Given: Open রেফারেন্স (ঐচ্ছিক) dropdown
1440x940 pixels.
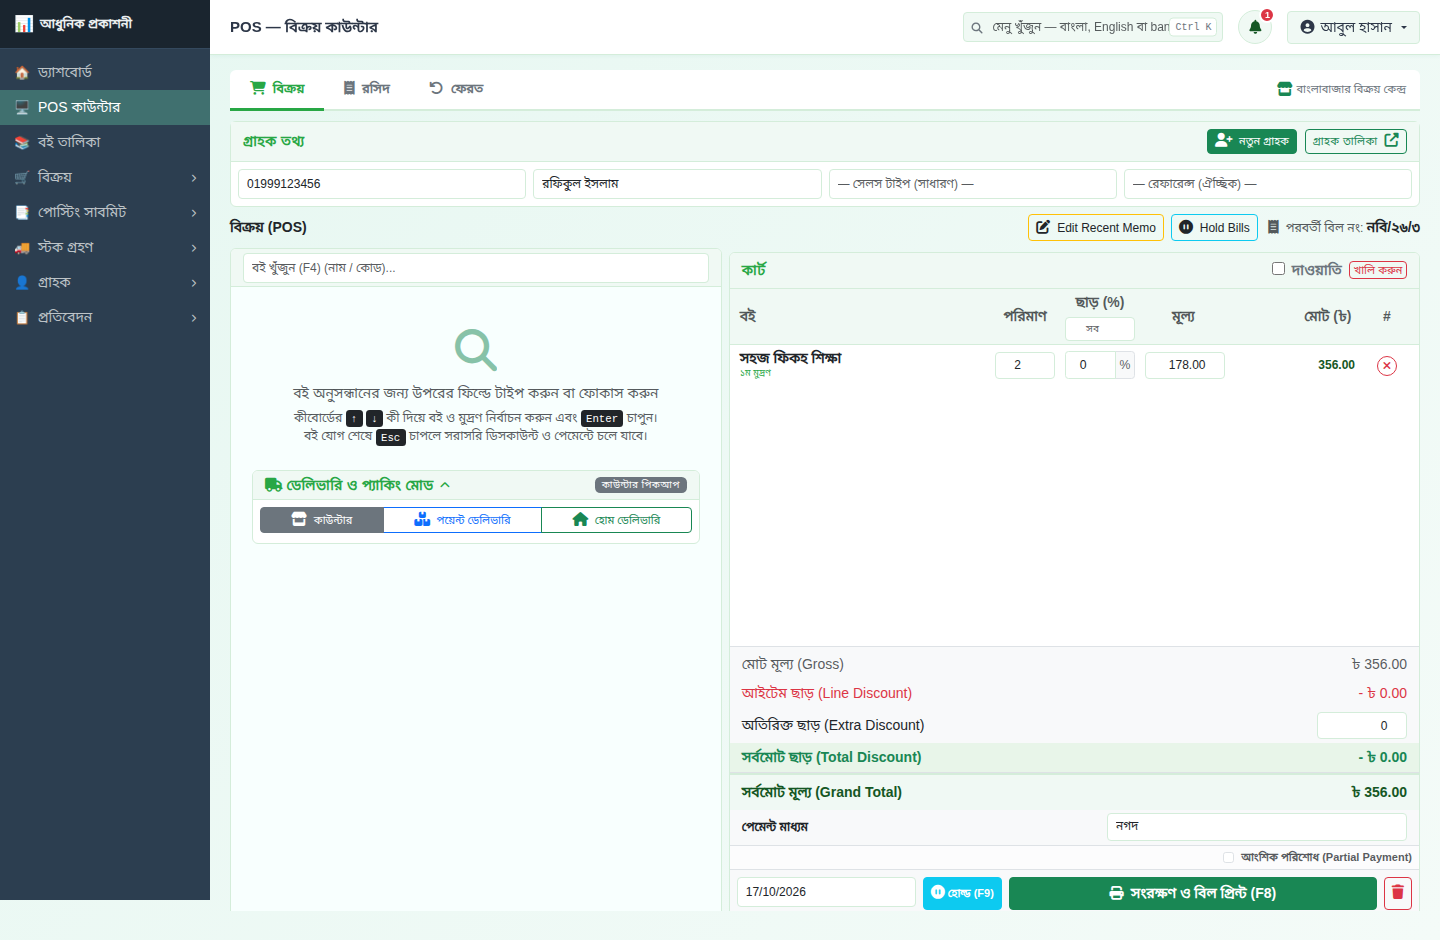Looking at the screenshot, I should point(1268,184).
